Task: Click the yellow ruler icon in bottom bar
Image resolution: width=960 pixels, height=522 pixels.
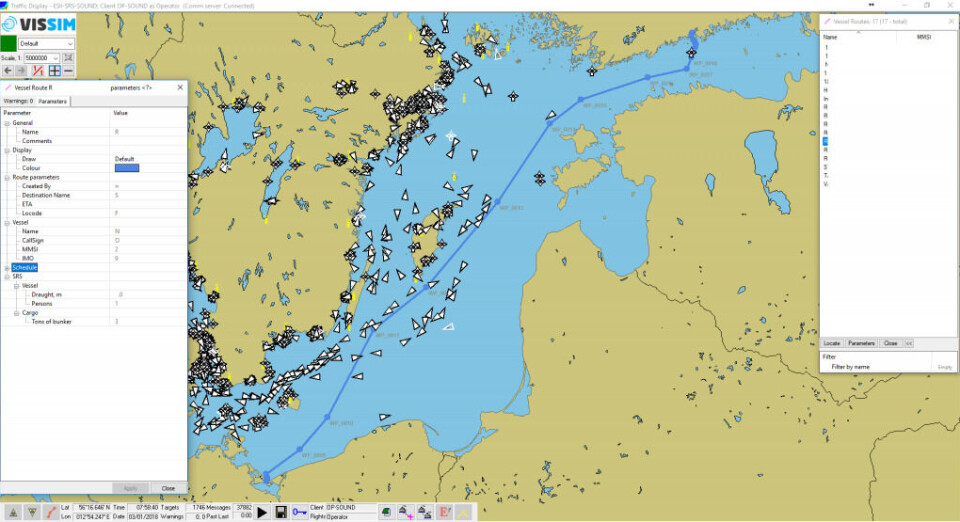Action: (x=464, y=512)
